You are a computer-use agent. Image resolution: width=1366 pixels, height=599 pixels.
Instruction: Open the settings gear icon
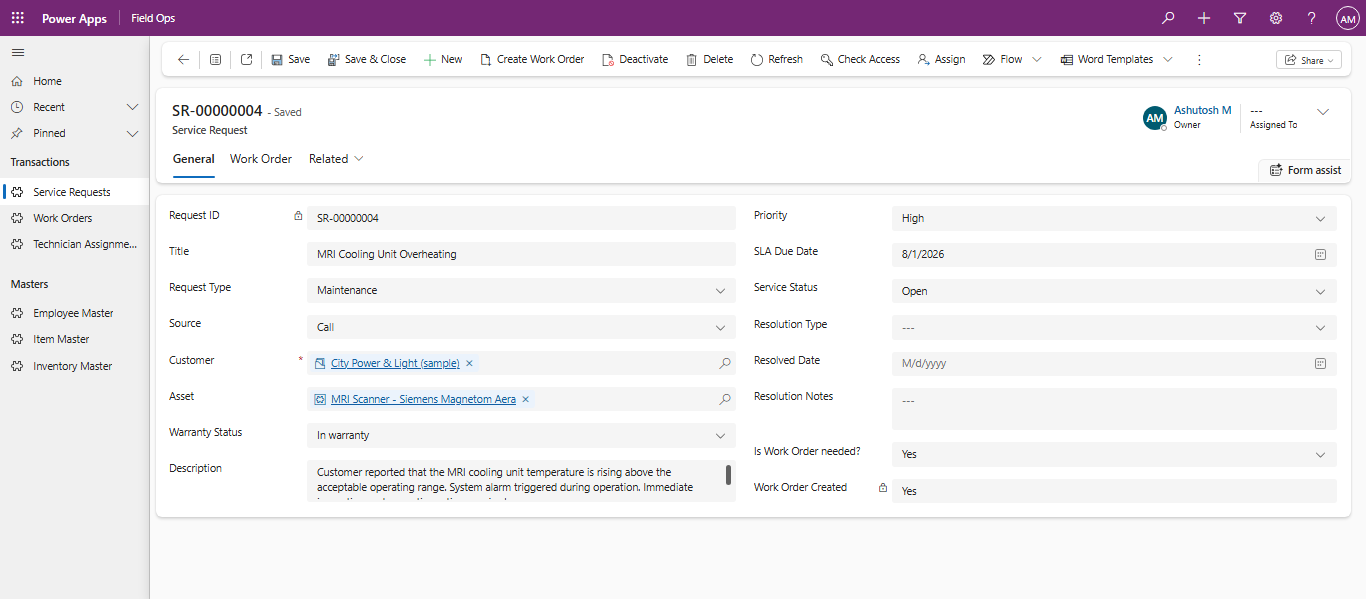tap(1276, 18)
